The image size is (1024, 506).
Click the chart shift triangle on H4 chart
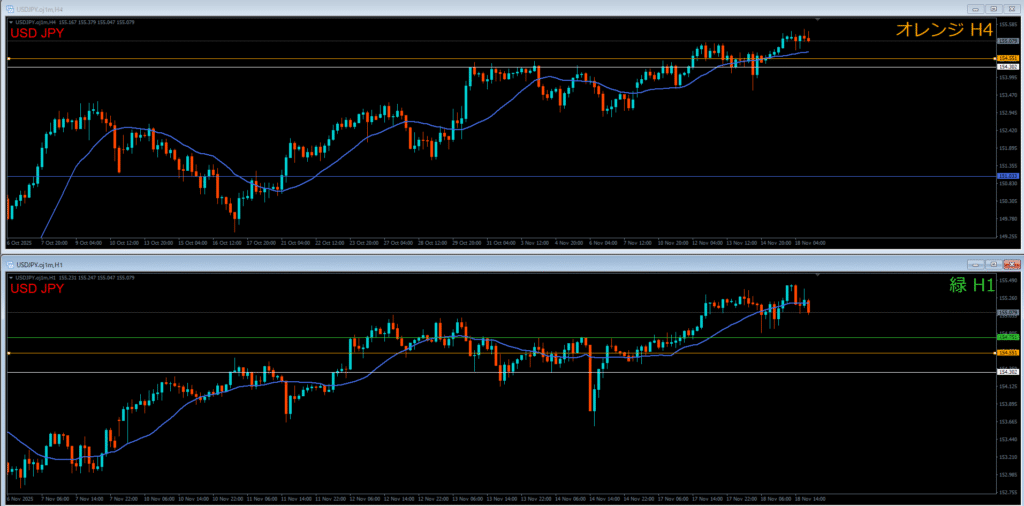tap(818, 19)
